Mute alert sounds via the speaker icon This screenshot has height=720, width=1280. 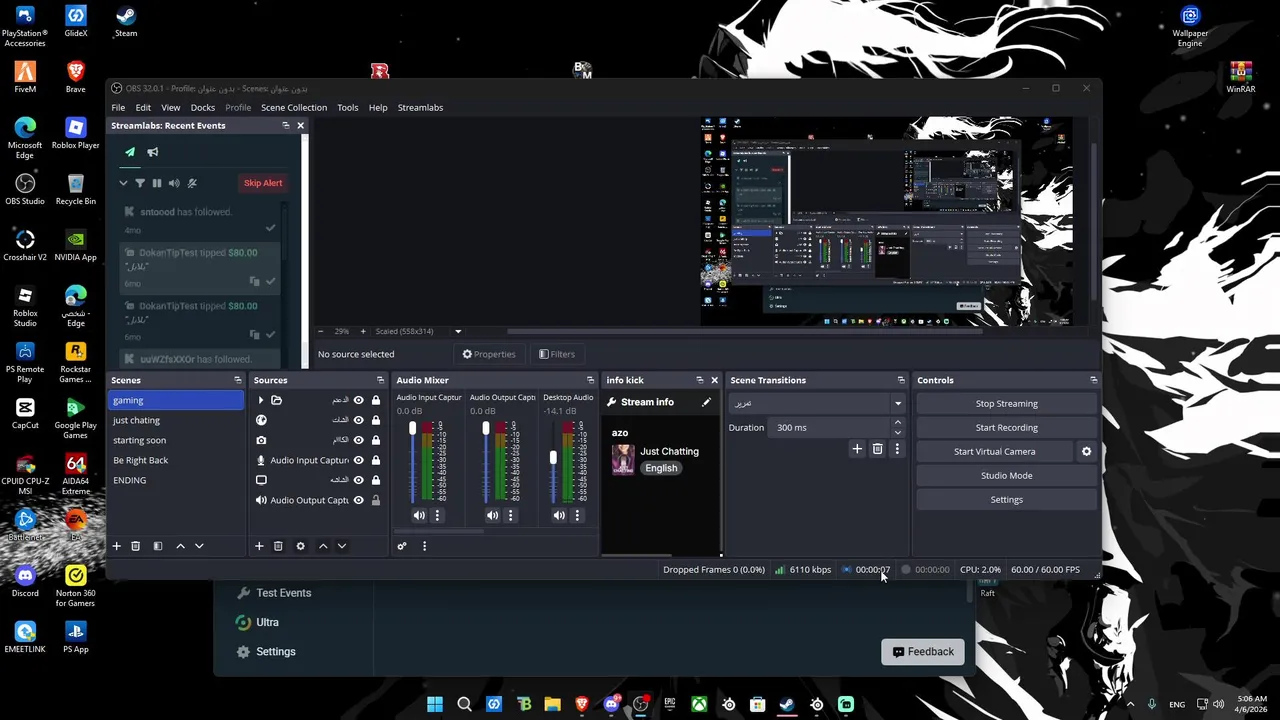pos(174,183)
